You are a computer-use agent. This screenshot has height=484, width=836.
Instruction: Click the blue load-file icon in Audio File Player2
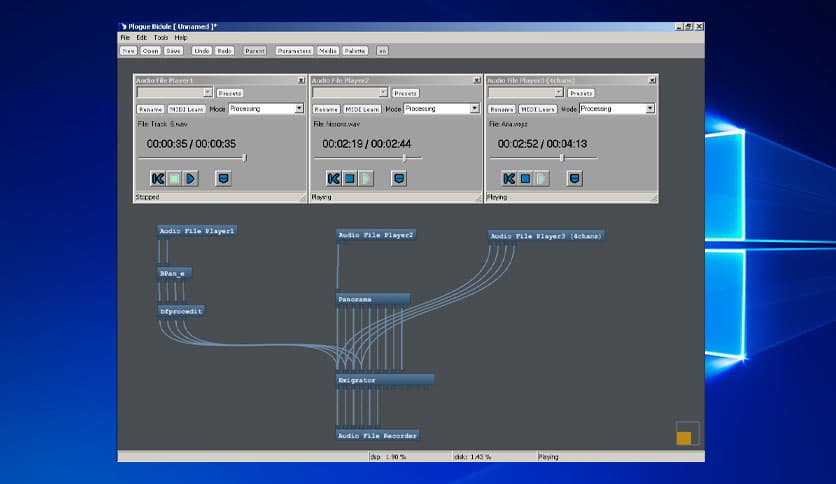point(399,179)
